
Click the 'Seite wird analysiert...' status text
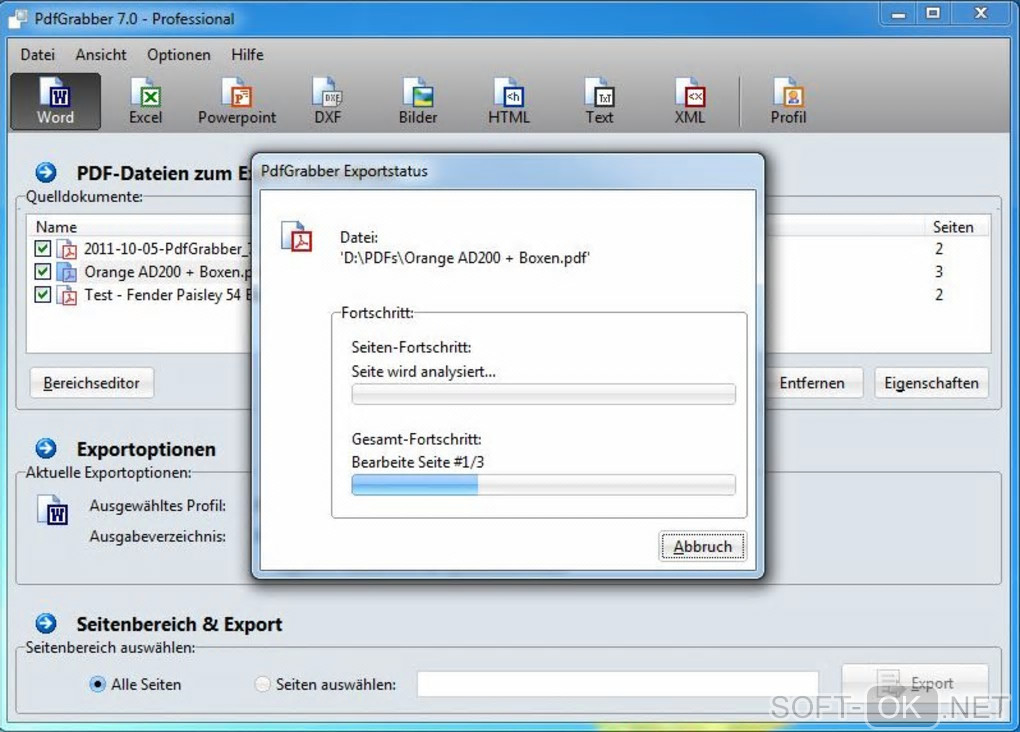click(423, 372)
